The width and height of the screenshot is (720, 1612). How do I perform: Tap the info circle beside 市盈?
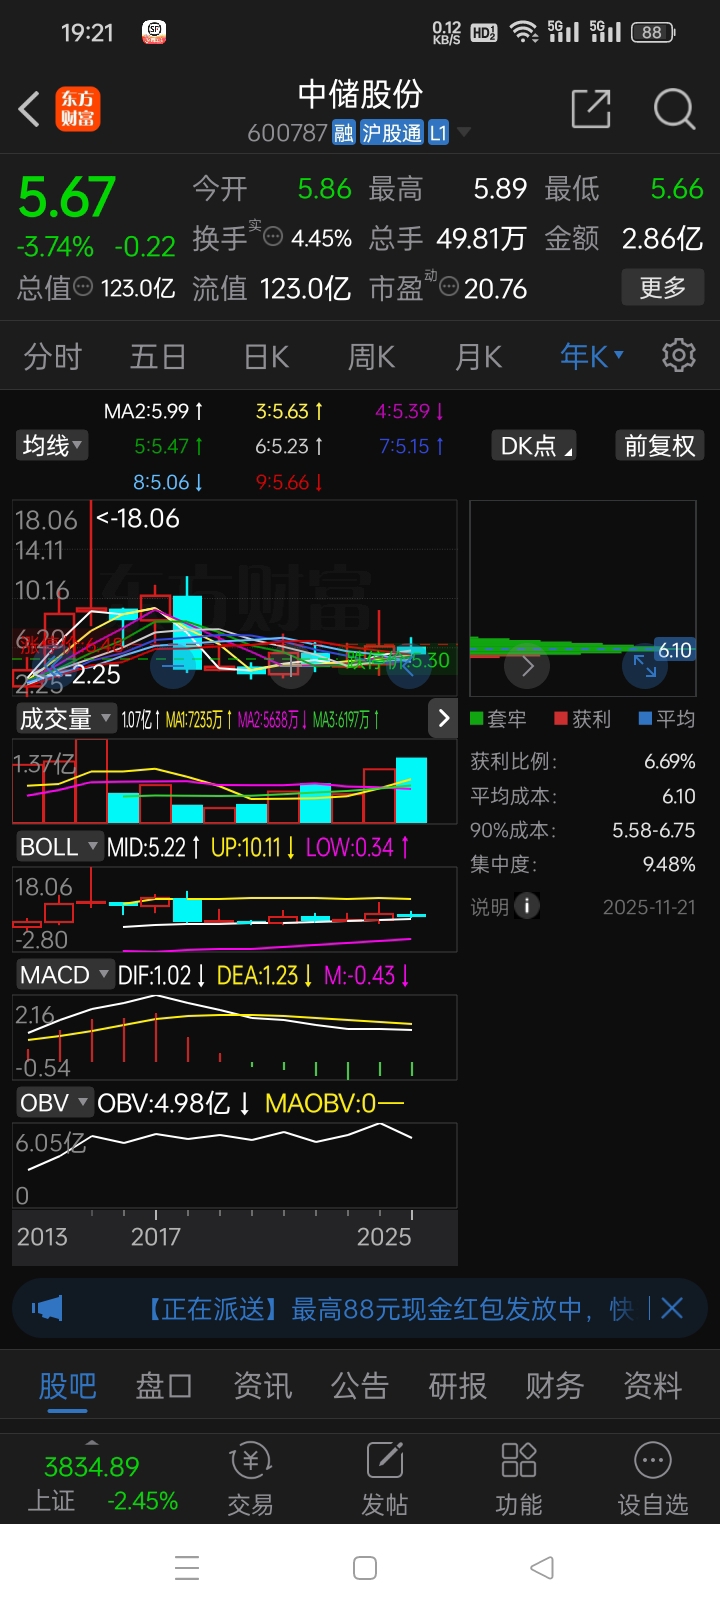pyautogui.click(x=449, y=288)
